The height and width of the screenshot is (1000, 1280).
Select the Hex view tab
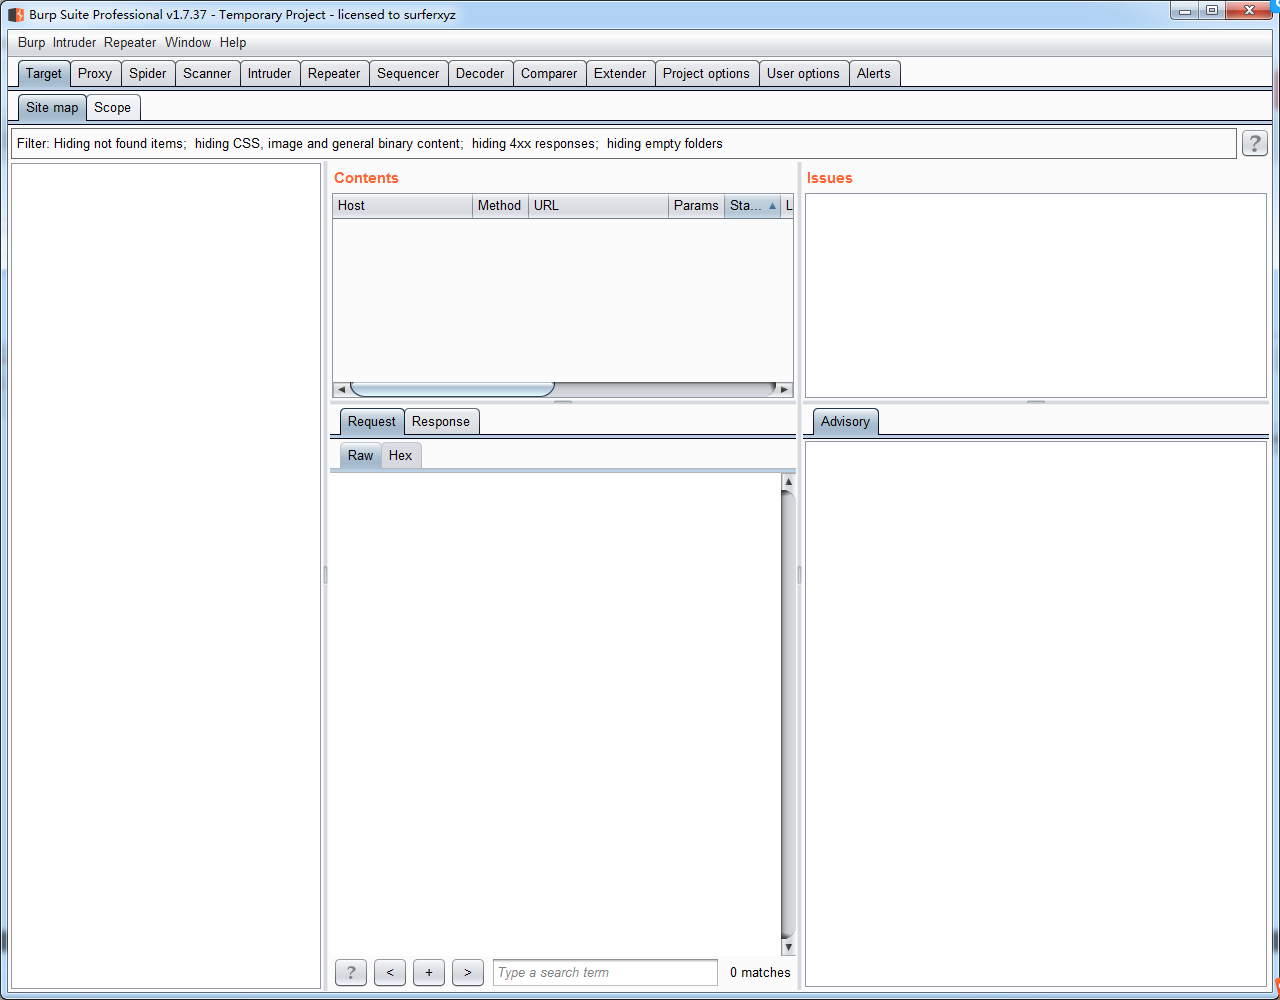401,456
